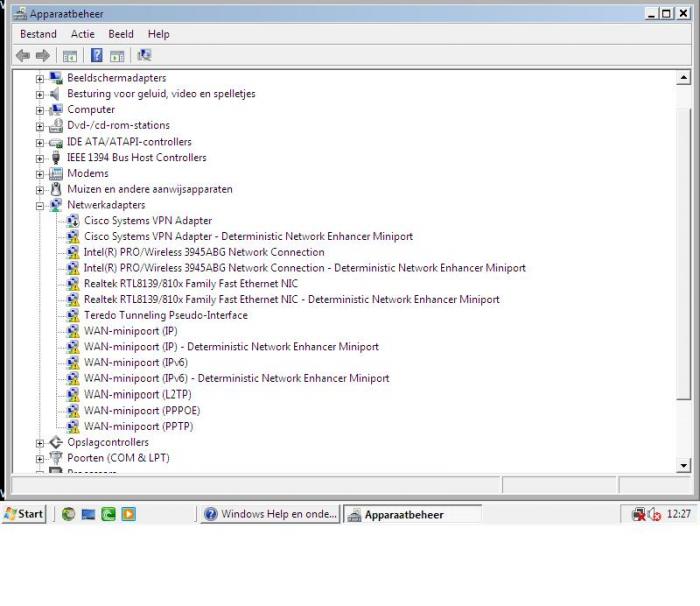The width and height of the screenshot is (700, 606).
Task: Click the IEEE 1394 Bus Host Controllers icon
Action: [x=56, y=158]
